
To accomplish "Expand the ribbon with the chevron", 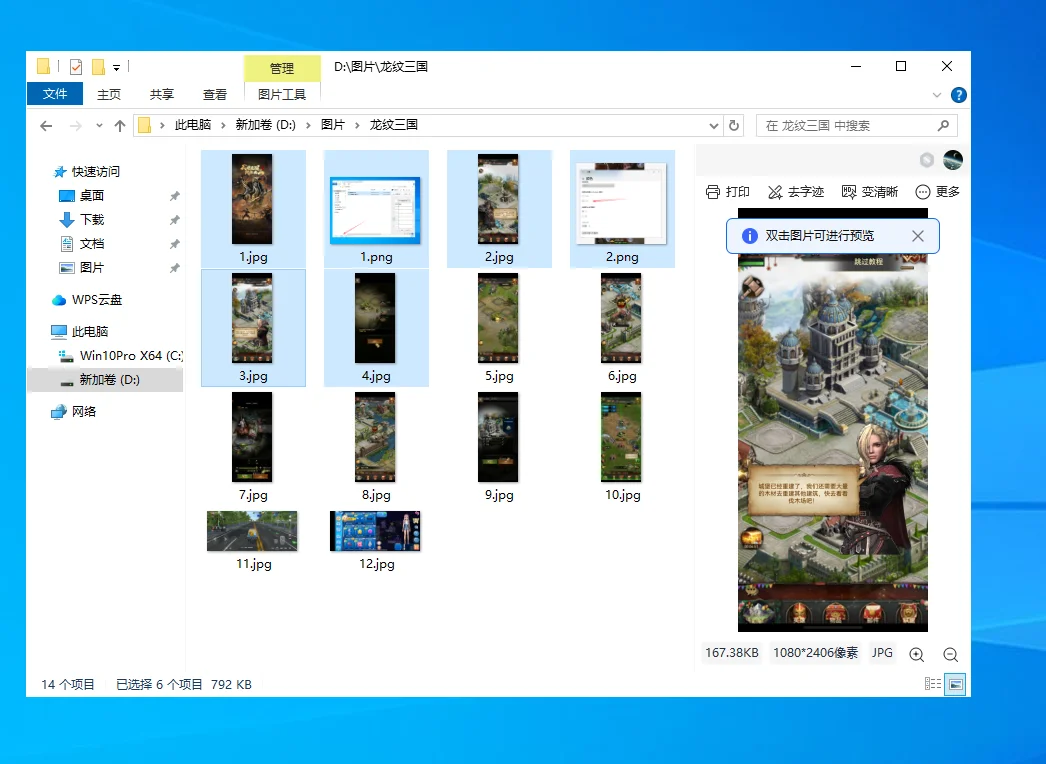I will coord(937,95).
